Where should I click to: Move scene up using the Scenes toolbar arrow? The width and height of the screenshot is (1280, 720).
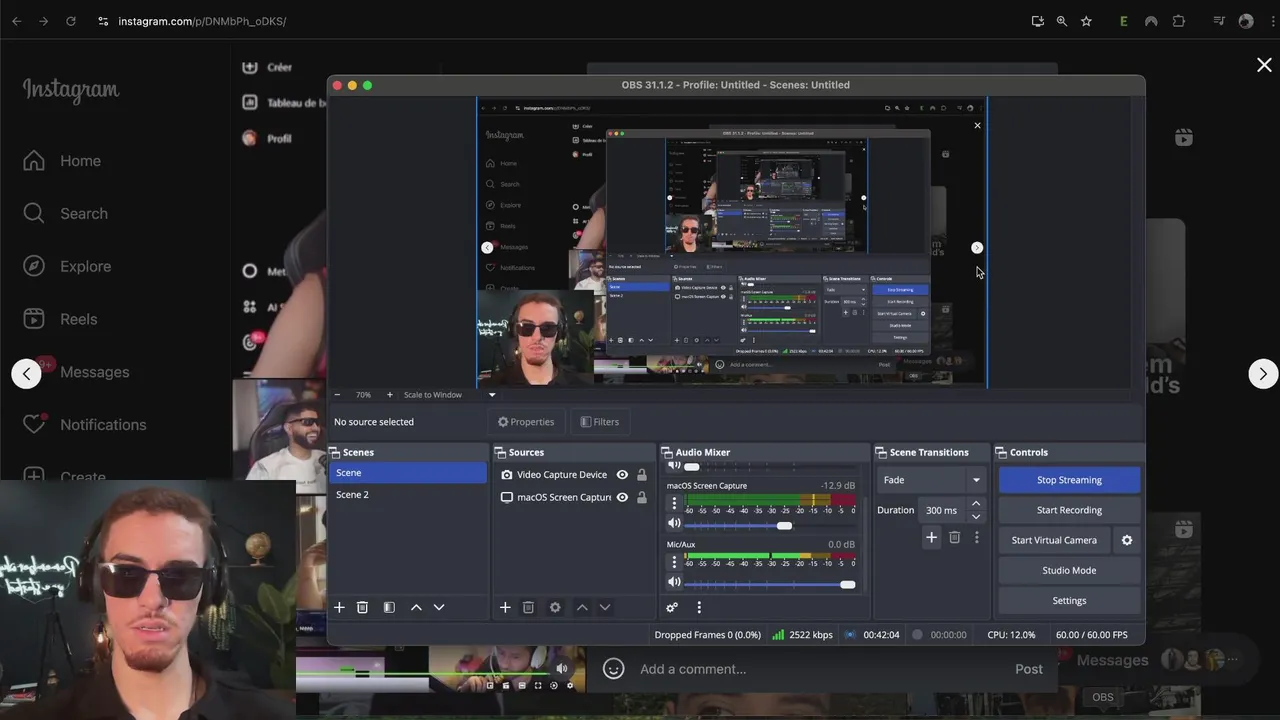tap(416, 607)
